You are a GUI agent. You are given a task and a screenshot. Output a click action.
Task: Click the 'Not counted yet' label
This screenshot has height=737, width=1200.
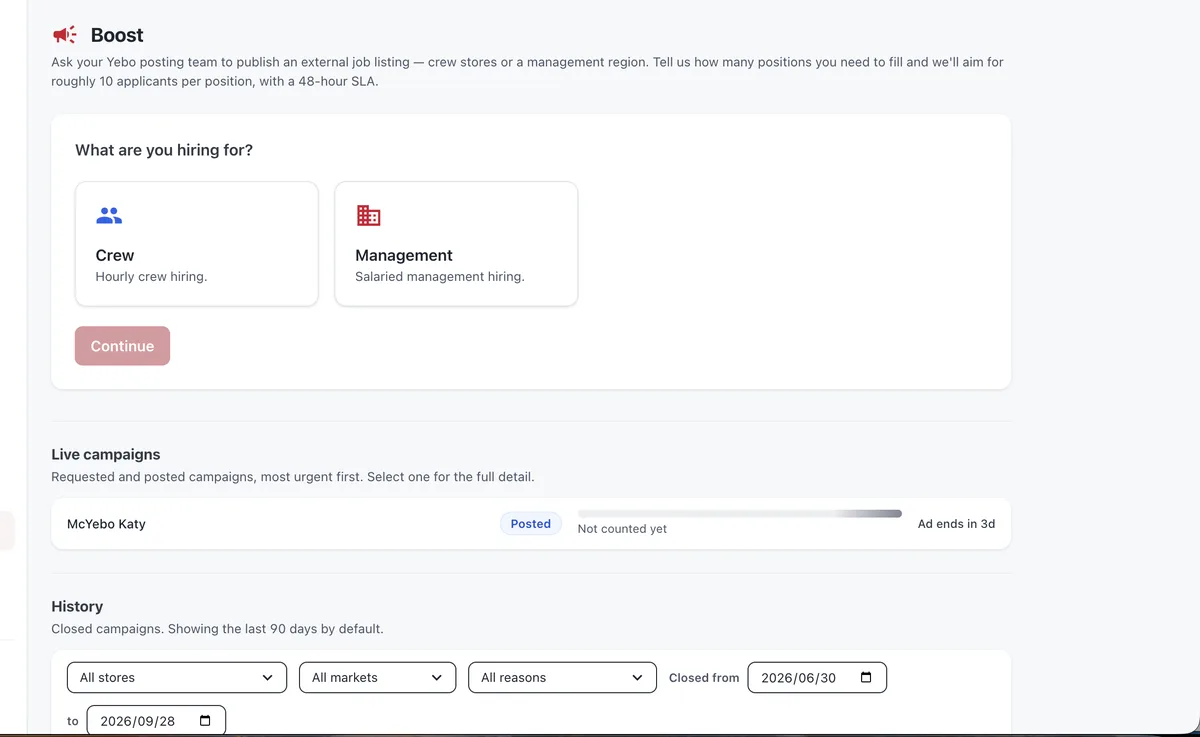[622, 529]
